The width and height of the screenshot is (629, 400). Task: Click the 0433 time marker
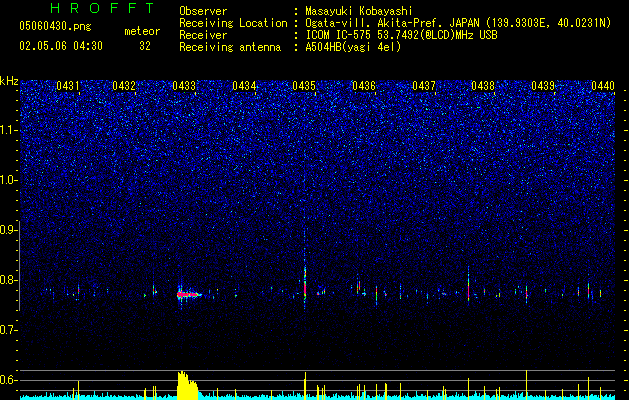(x=184, y=85)
